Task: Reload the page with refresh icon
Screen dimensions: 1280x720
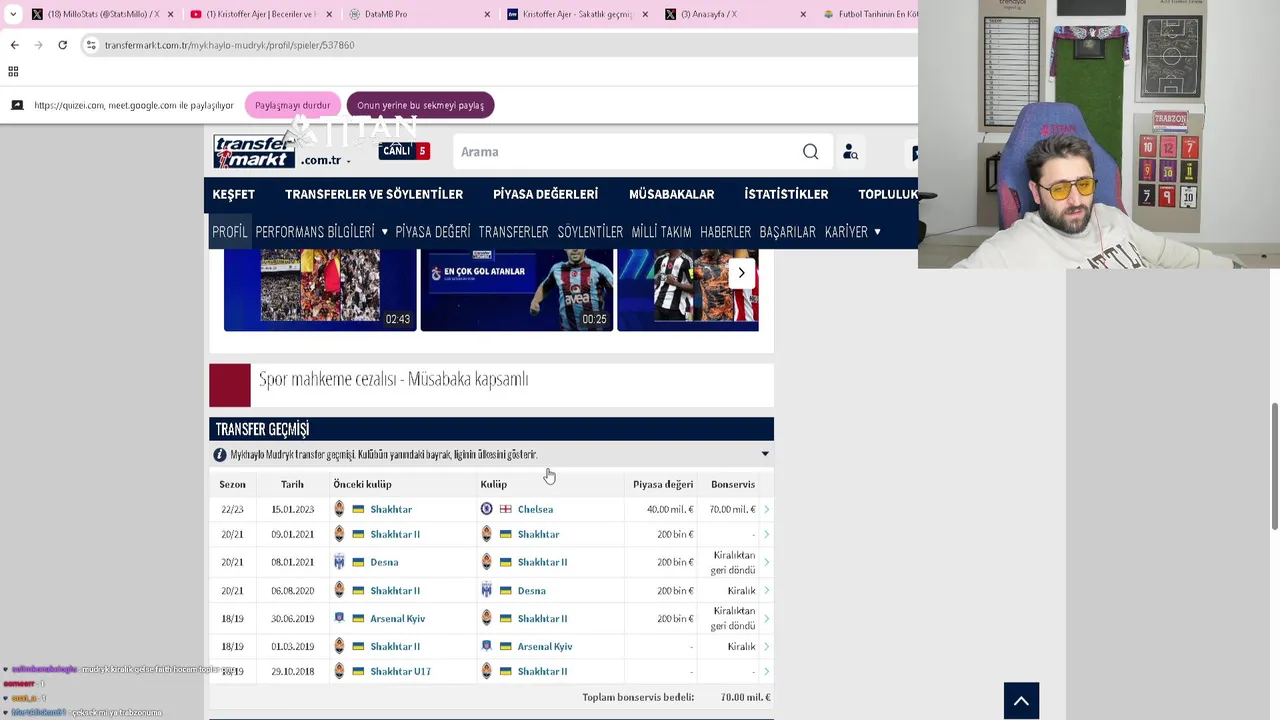Action: pos(62,45)
